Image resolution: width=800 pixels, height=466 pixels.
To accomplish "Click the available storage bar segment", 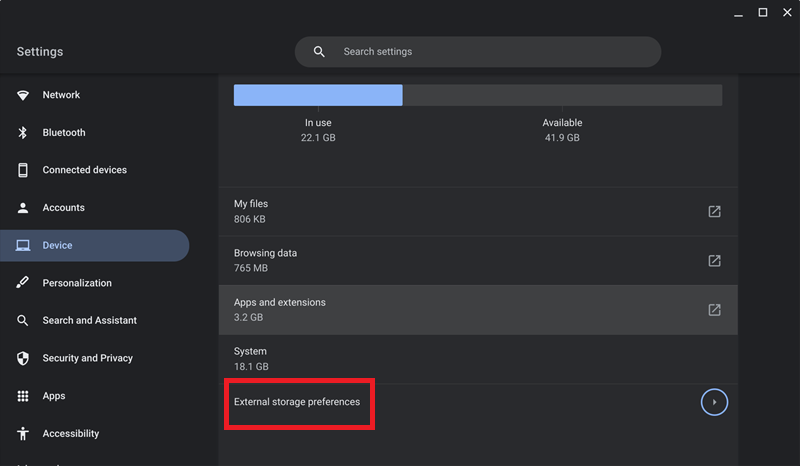I will [562, 95].
